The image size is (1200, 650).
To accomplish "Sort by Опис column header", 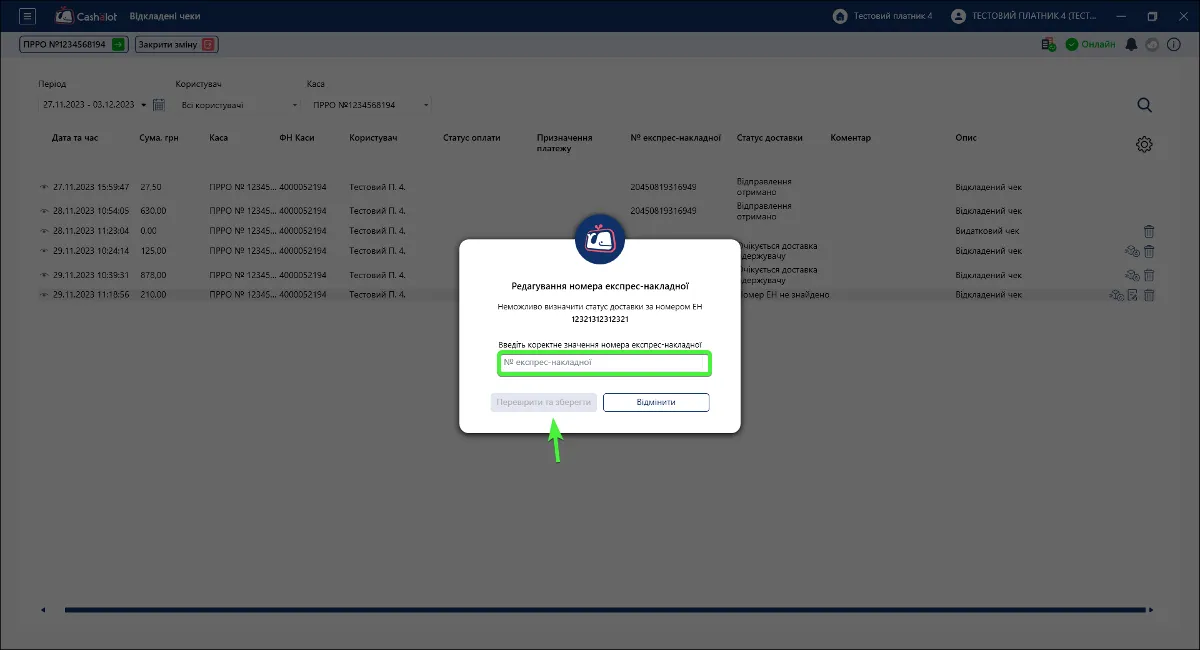I will [966, 138].
